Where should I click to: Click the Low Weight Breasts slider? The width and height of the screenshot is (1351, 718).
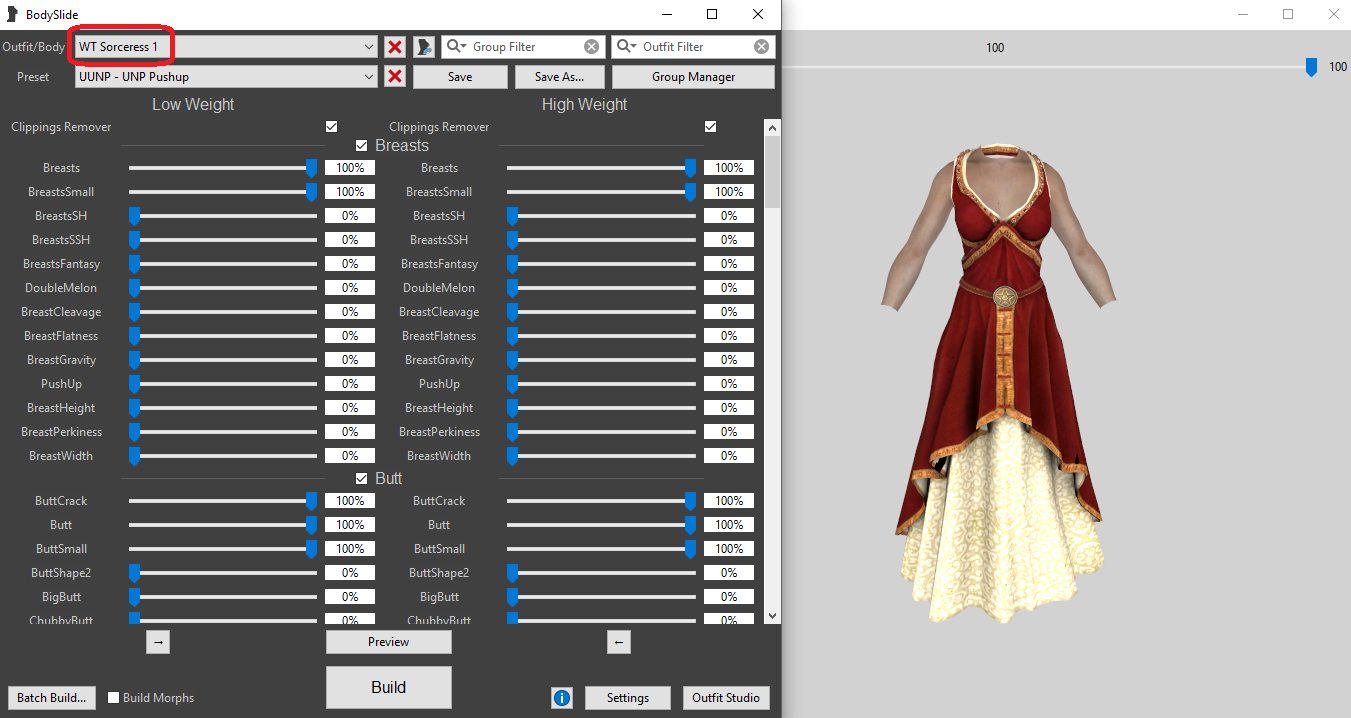pos(223,168)
